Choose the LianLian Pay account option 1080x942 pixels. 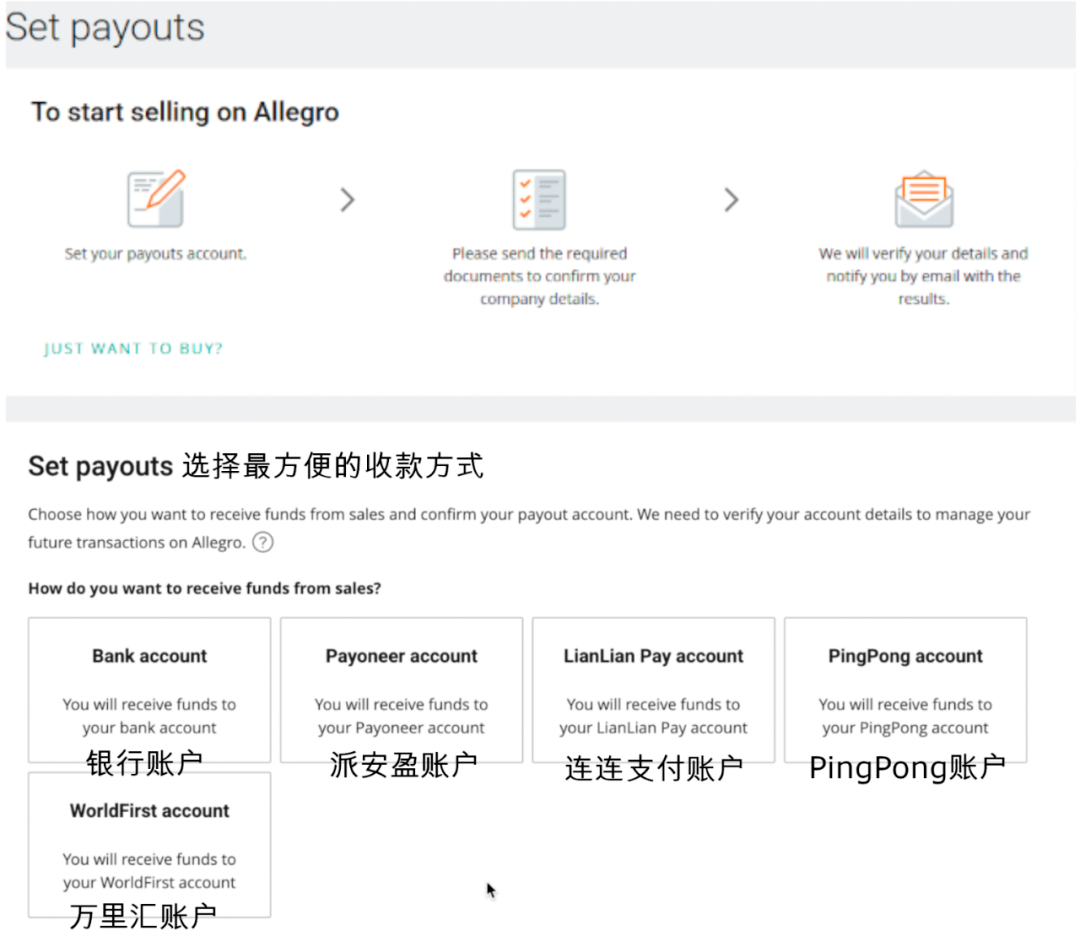653,689
